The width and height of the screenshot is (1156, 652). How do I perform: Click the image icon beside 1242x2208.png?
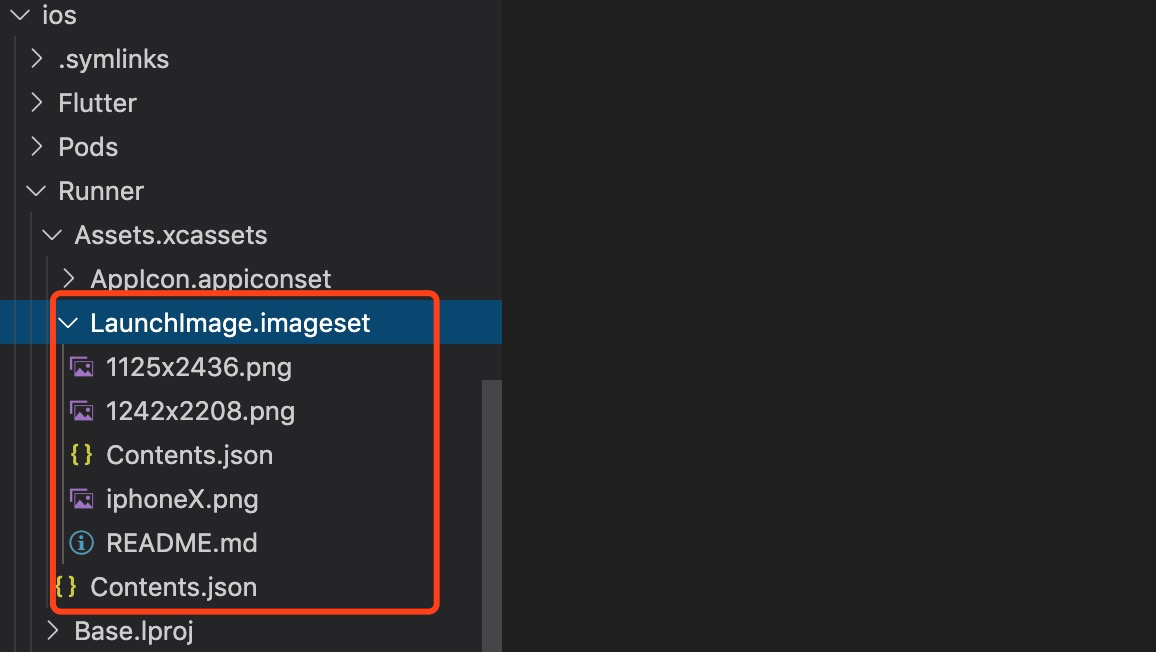point(82,411)
